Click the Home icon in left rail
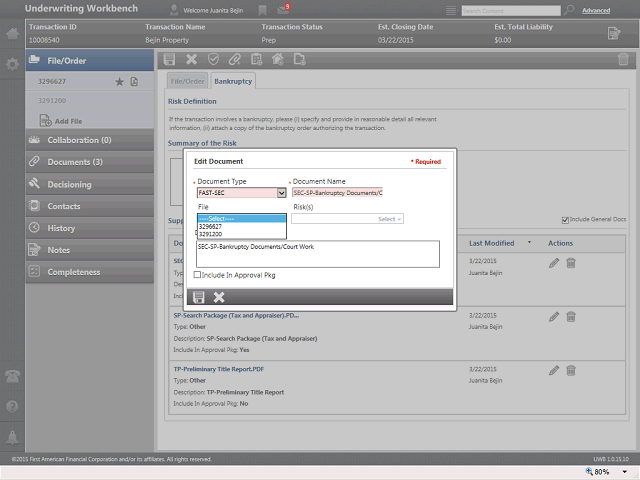Image resolution: width=640 pixels, height=480 pixels. pos(12,33)
